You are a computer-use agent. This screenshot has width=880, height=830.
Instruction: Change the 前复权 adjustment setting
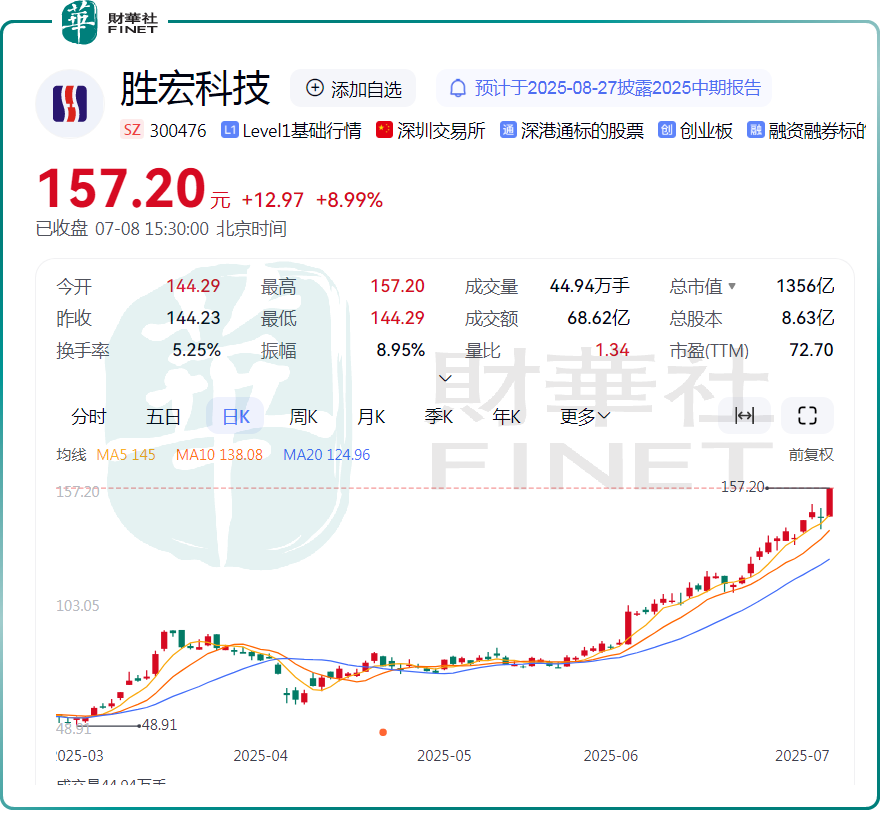point(811,455)
